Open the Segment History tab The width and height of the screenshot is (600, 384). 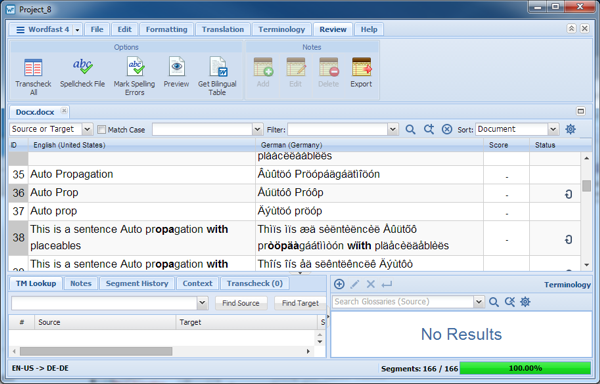137,283
